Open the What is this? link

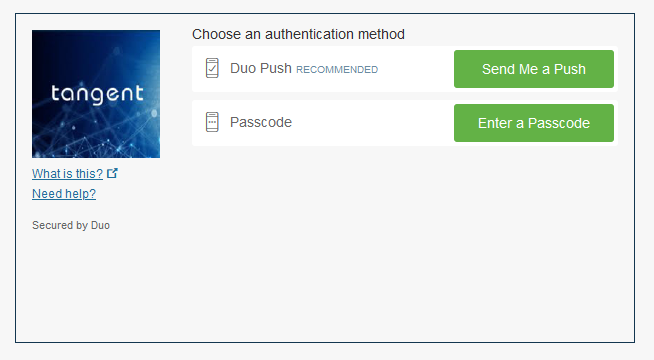[x=67, y=174]
